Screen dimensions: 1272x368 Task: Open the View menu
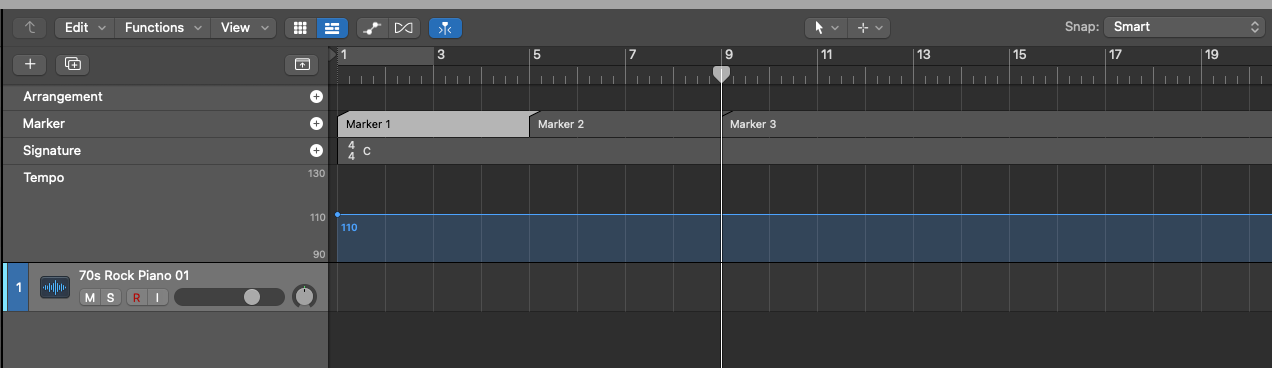coord(244,28)
